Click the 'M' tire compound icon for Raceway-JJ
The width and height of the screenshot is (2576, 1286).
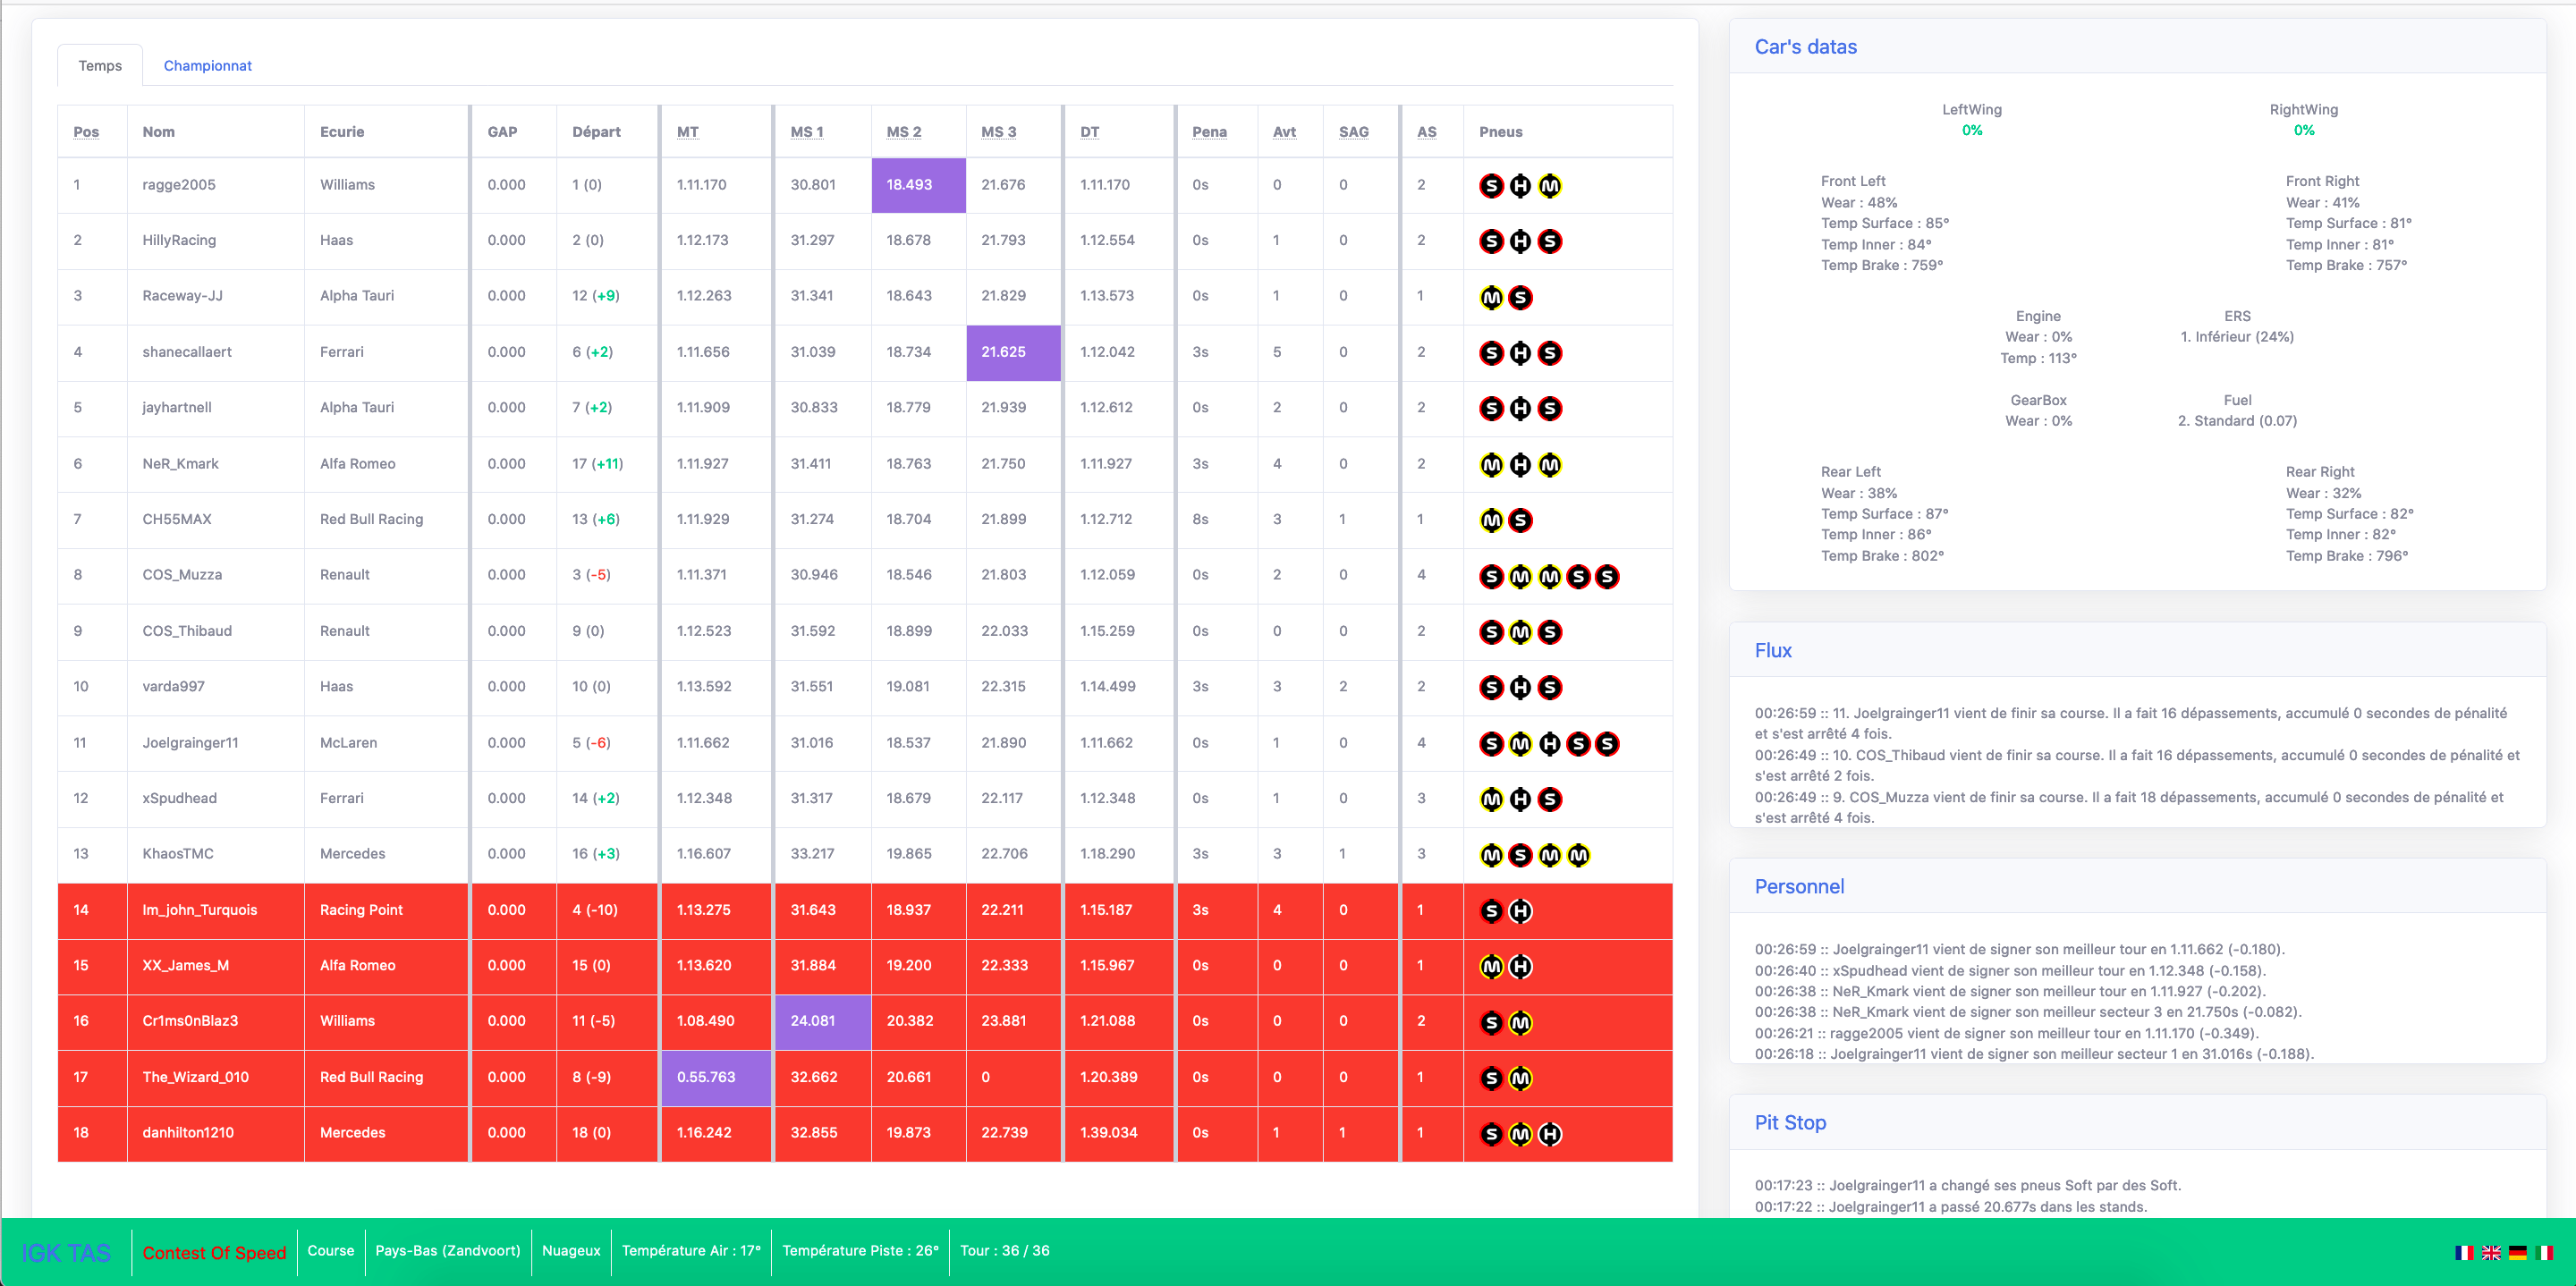click(1488, 297)
